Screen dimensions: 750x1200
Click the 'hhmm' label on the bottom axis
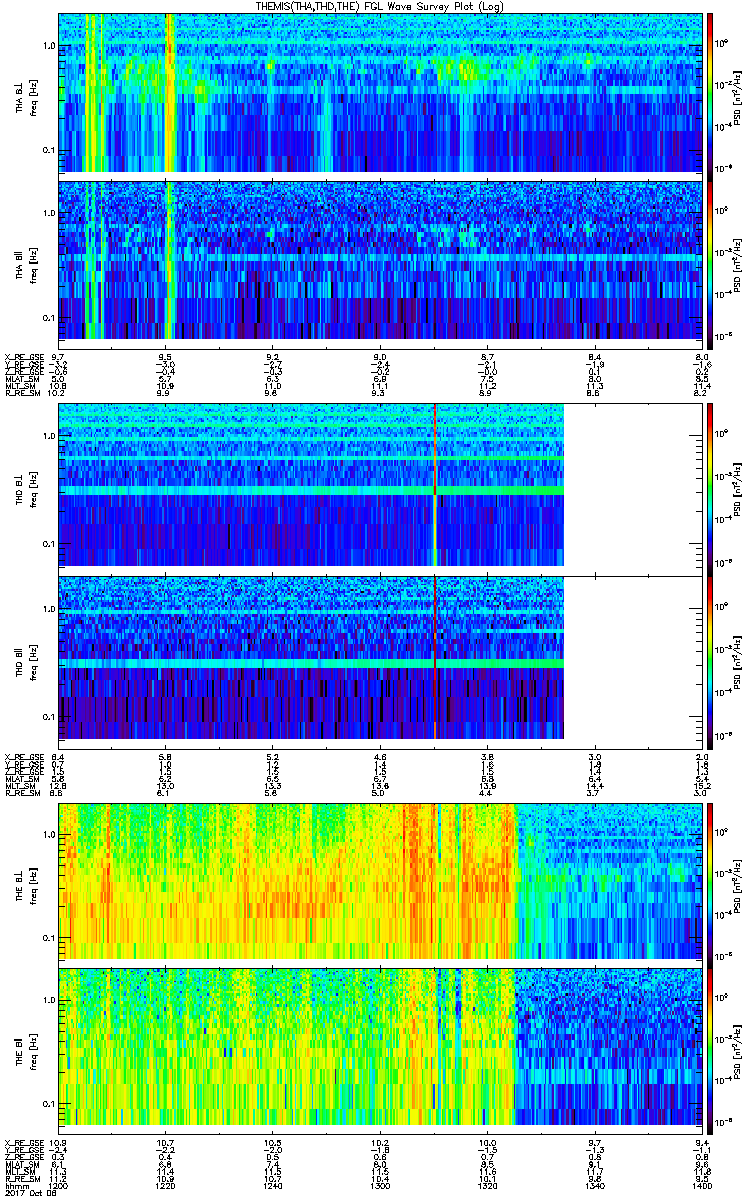point(15,1186)
